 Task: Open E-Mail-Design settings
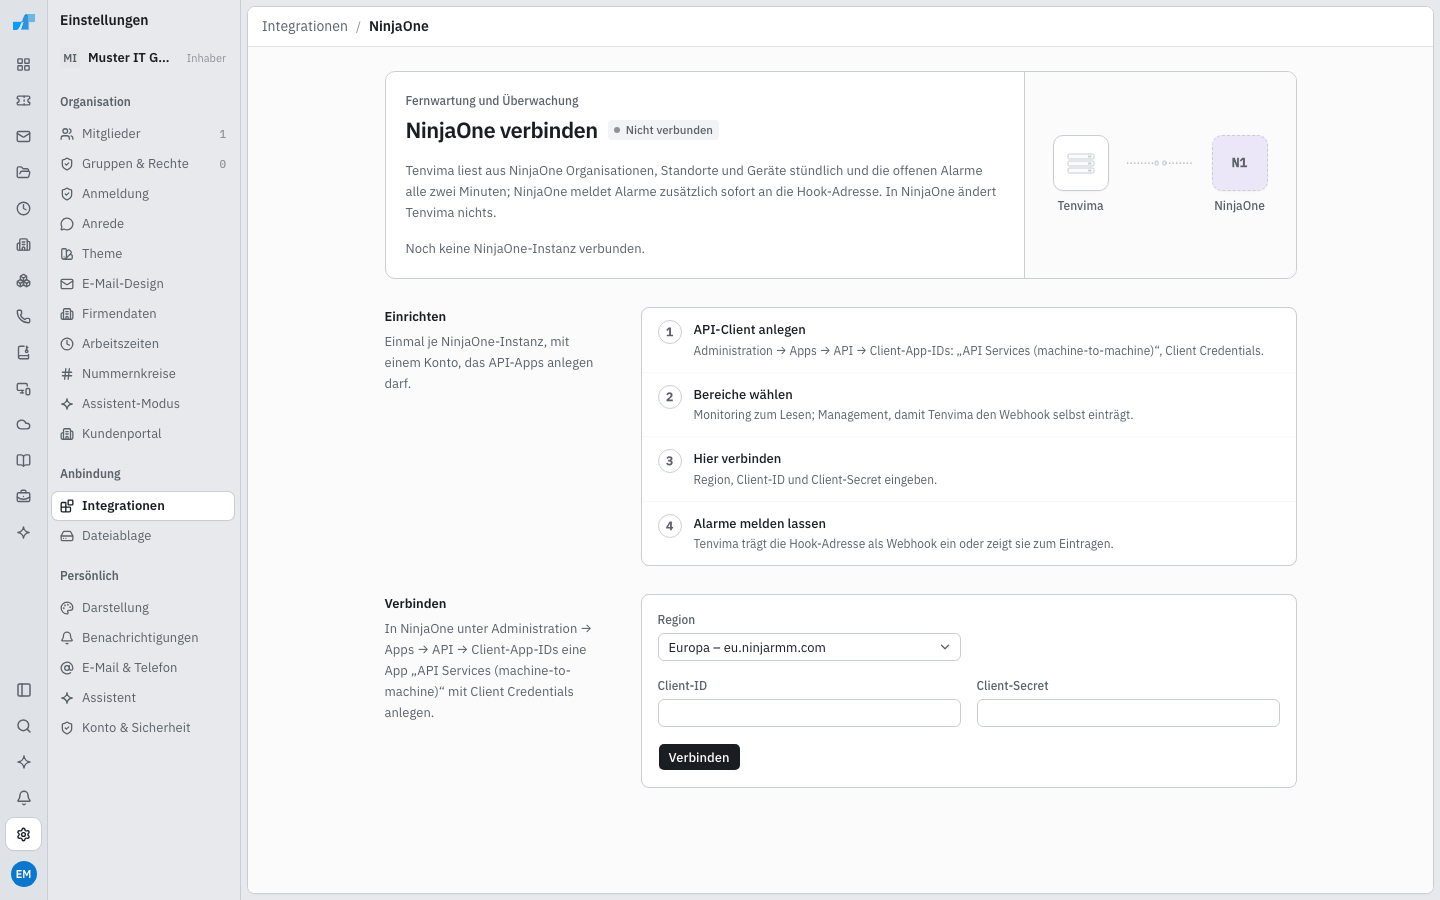143,284
